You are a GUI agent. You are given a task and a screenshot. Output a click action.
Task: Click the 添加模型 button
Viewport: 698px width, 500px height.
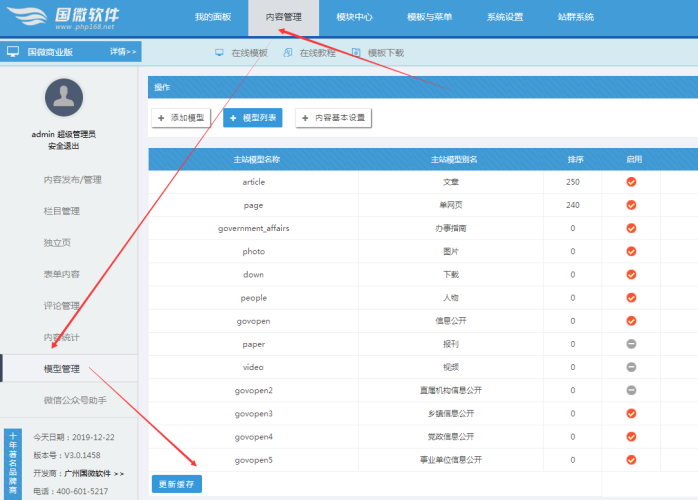click(x=181, y=118)
